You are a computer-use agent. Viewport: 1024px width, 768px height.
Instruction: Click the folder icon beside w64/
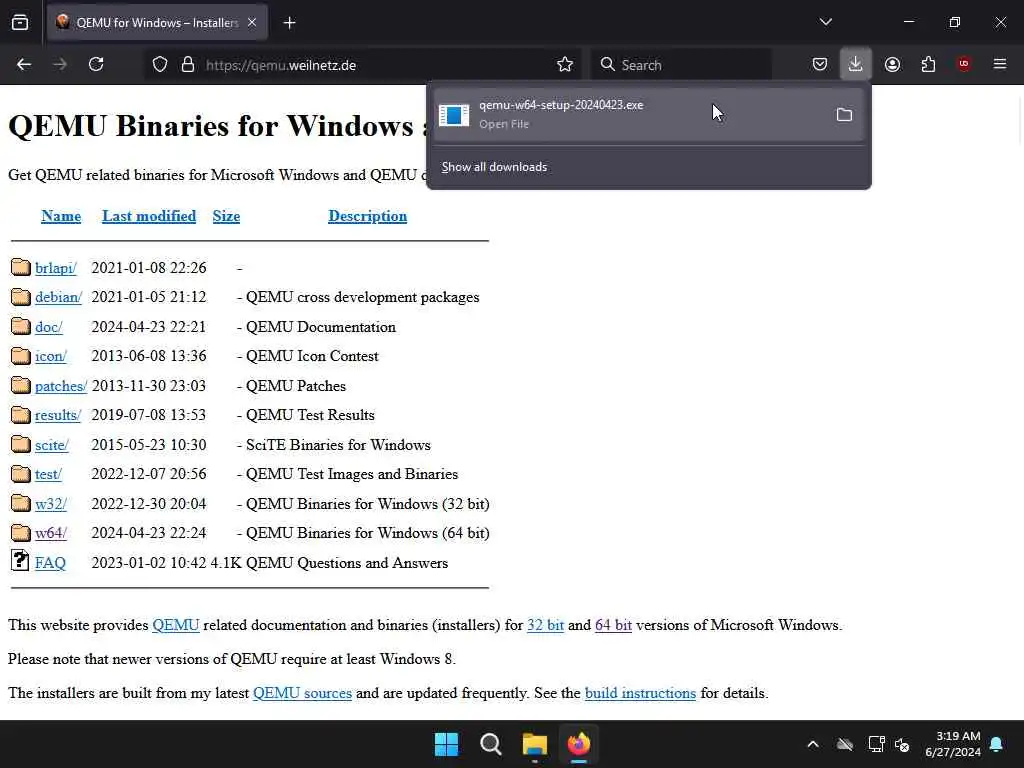tap(21, 533)
